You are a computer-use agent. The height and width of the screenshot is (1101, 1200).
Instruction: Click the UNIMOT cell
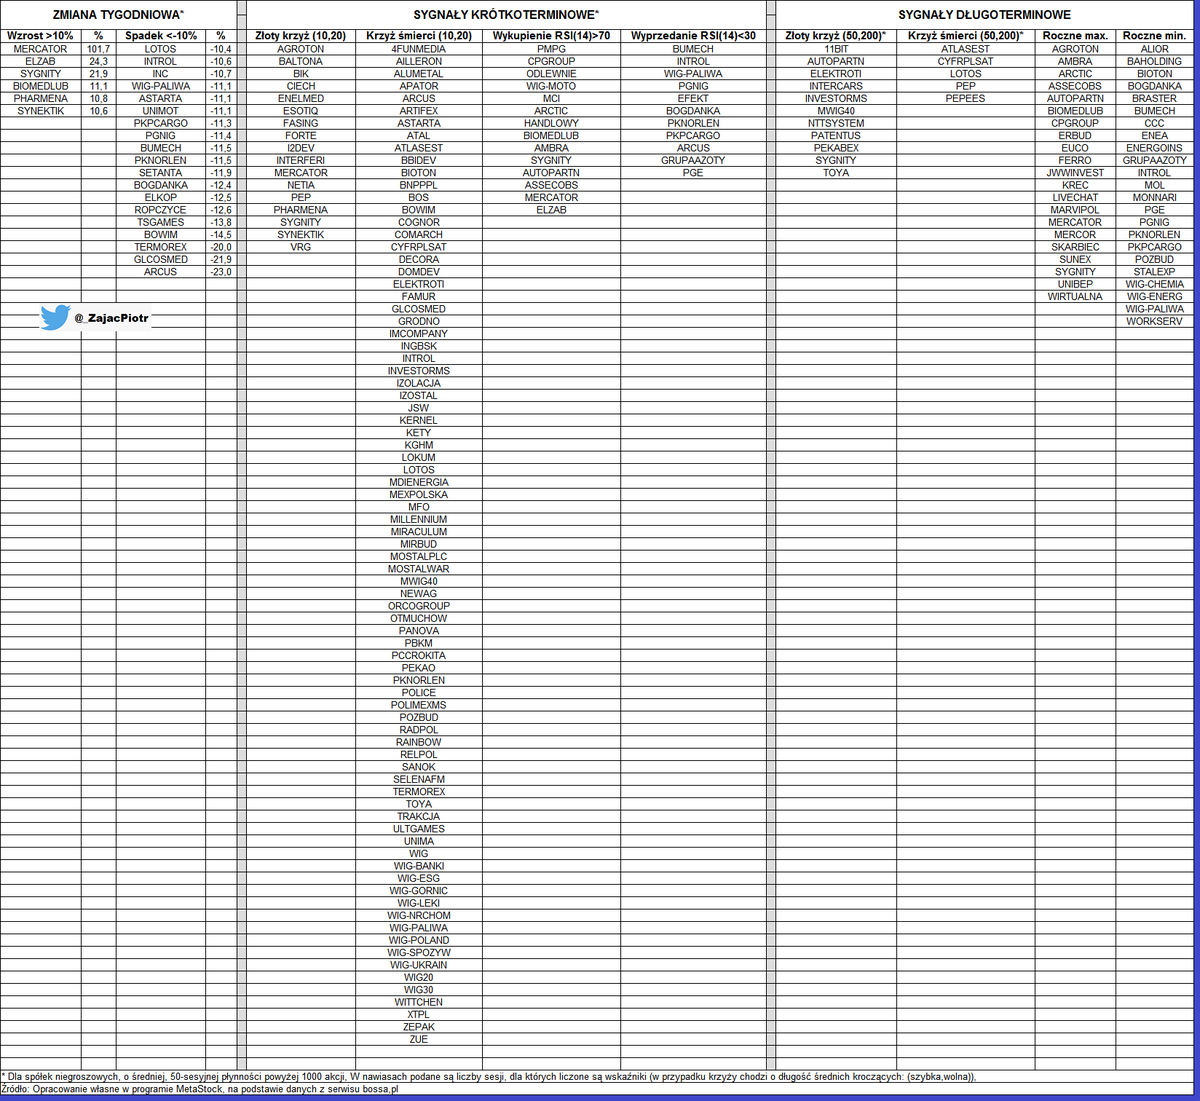tap(160, 111)
